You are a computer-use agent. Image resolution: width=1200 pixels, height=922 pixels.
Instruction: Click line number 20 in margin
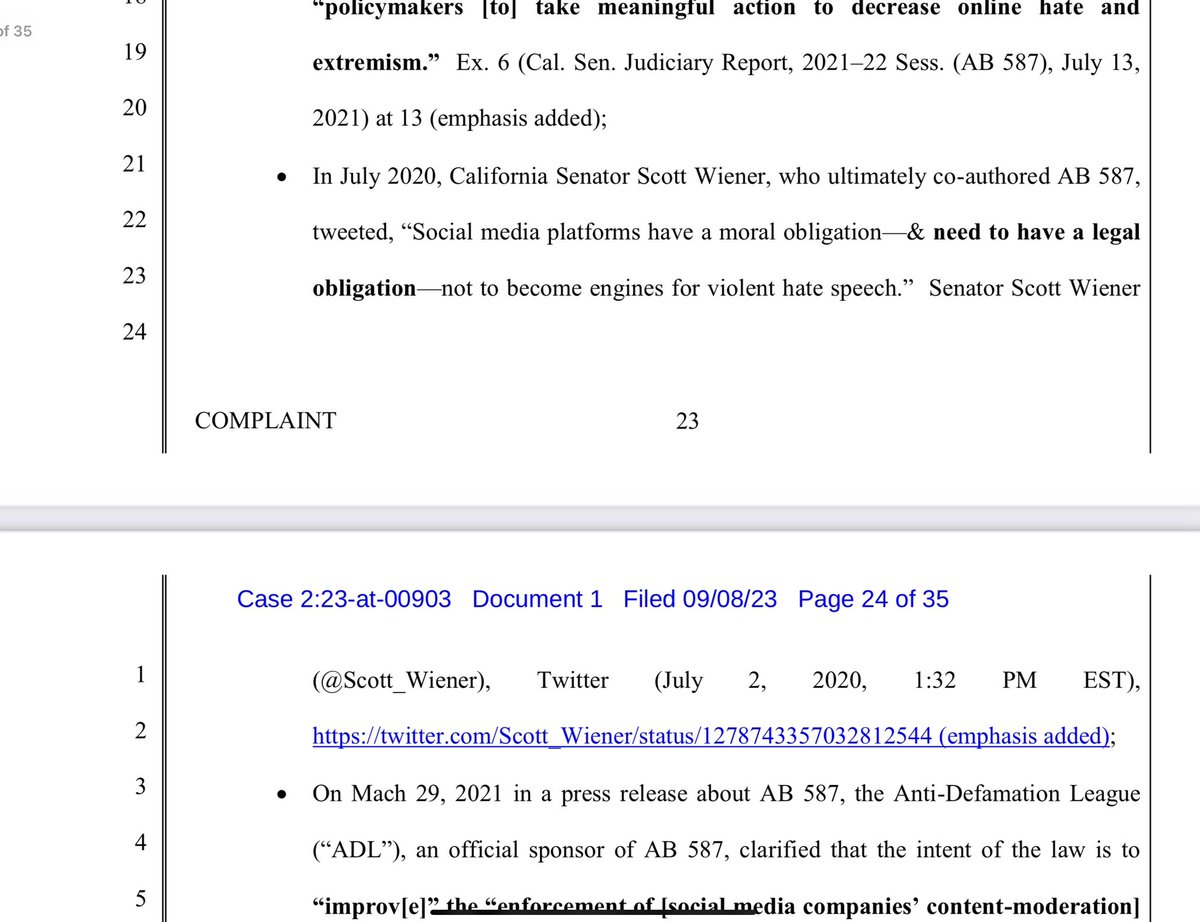[135, 107]
